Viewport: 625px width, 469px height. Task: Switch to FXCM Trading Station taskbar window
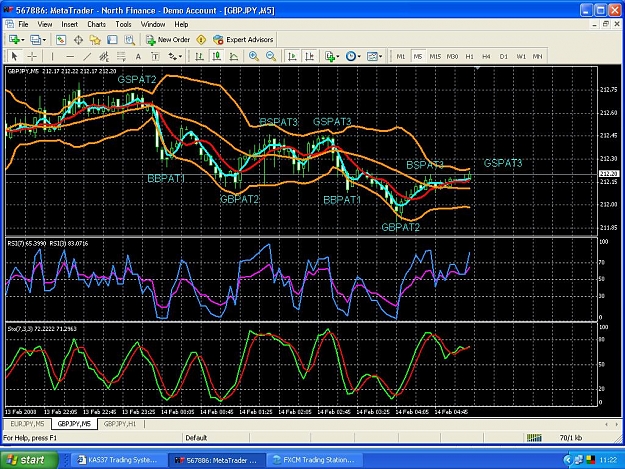[x=314, y=460]
